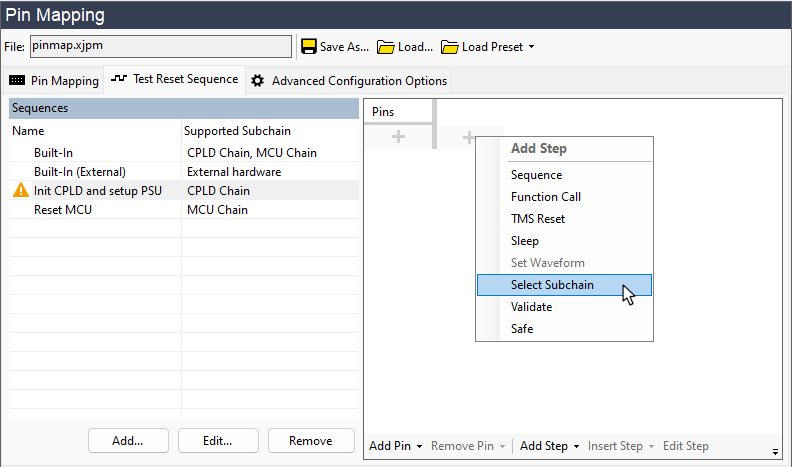Select TMS Reset menu entry
Viewport: 792px width, 467px height.
537,219
